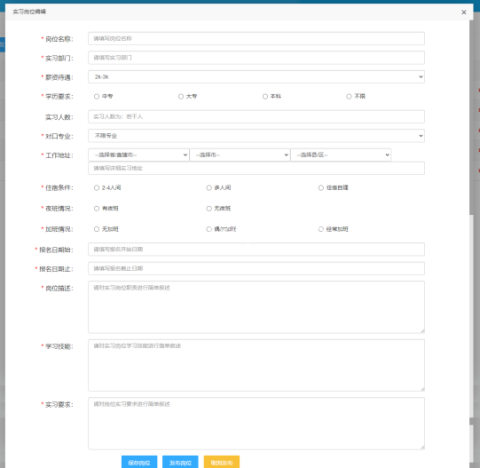Viewport: 480px width, 468px height.
Task: Select the 2-4人间 accommodation option
Action: (97, 188)
